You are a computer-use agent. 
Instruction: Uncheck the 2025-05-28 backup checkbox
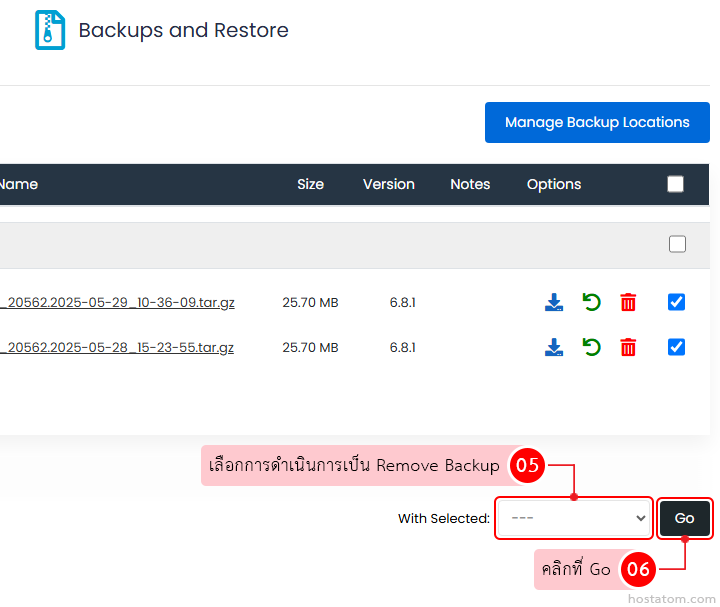[677, 347]
